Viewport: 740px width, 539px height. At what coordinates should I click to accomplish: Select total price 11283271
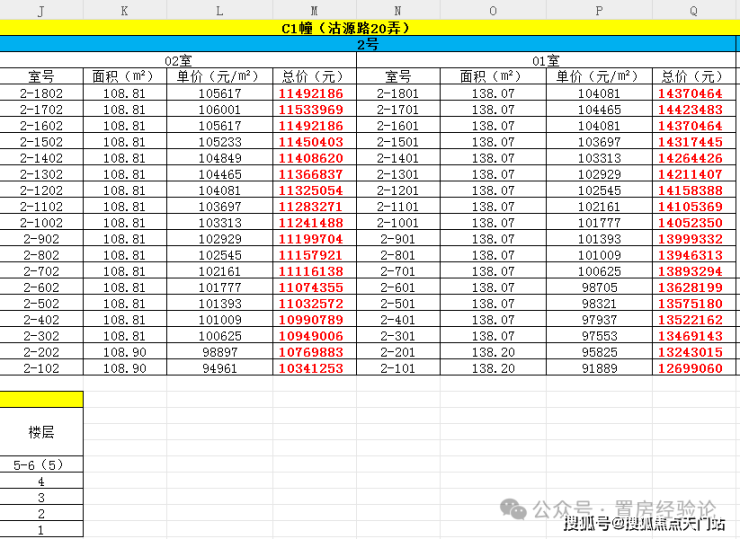(314, 206)
